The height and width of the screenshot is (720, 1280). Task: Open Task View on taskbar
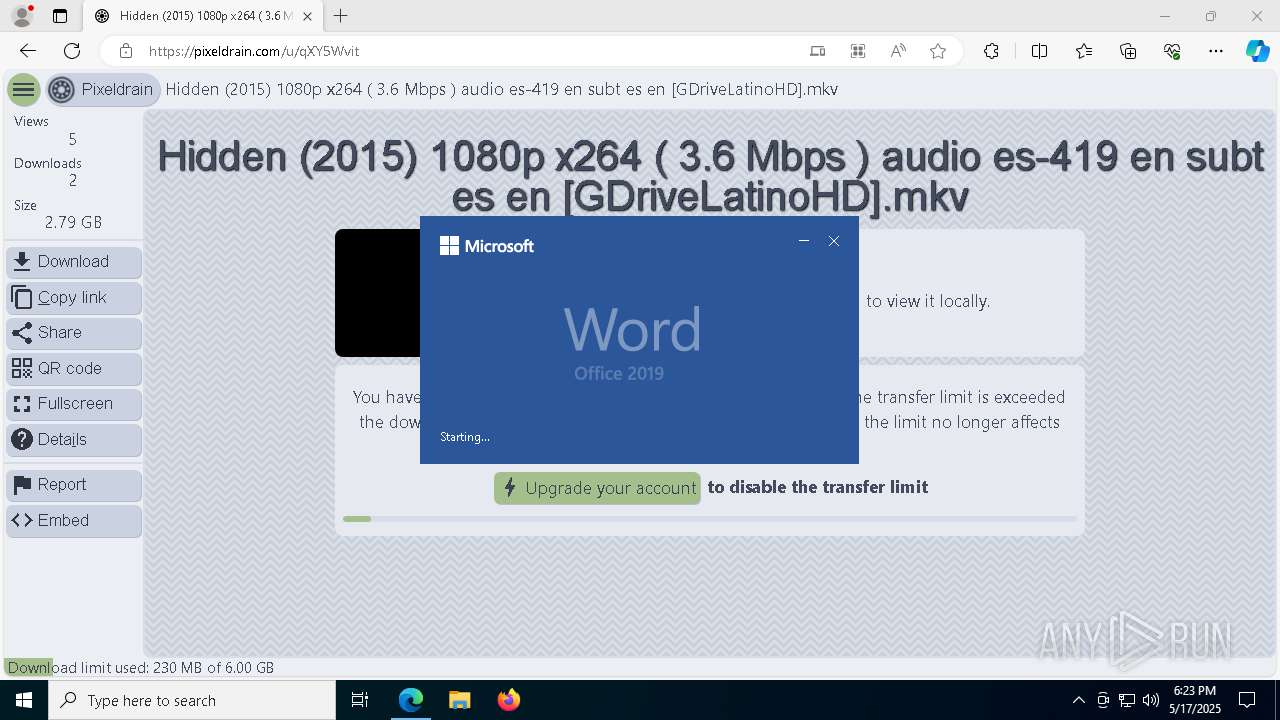point(360,700)
